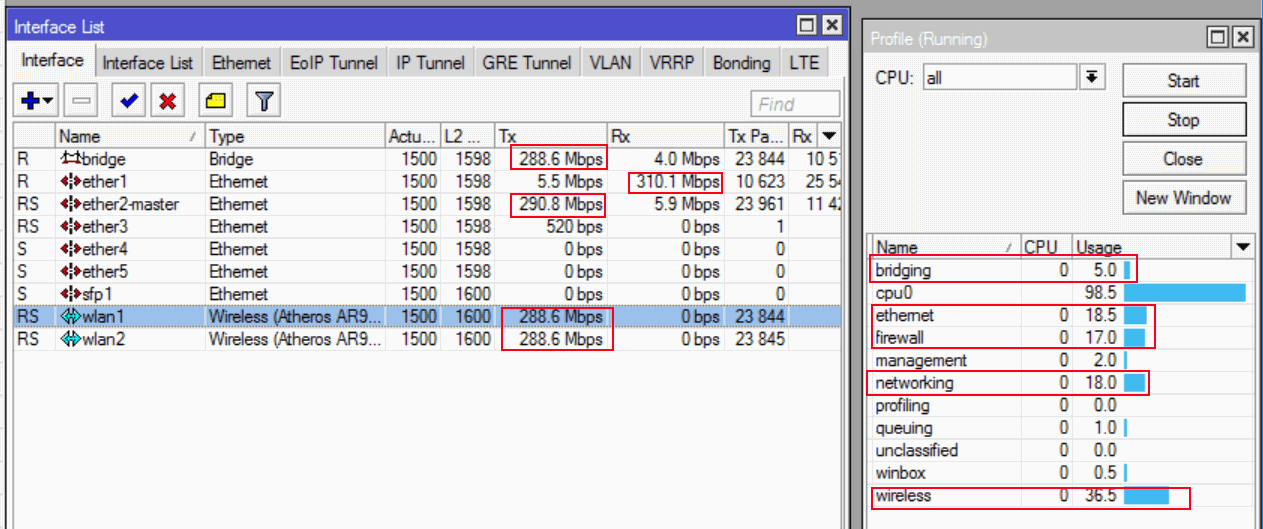Click the ether1 interface icon
1263x529 pixels.
click(70, 181)
